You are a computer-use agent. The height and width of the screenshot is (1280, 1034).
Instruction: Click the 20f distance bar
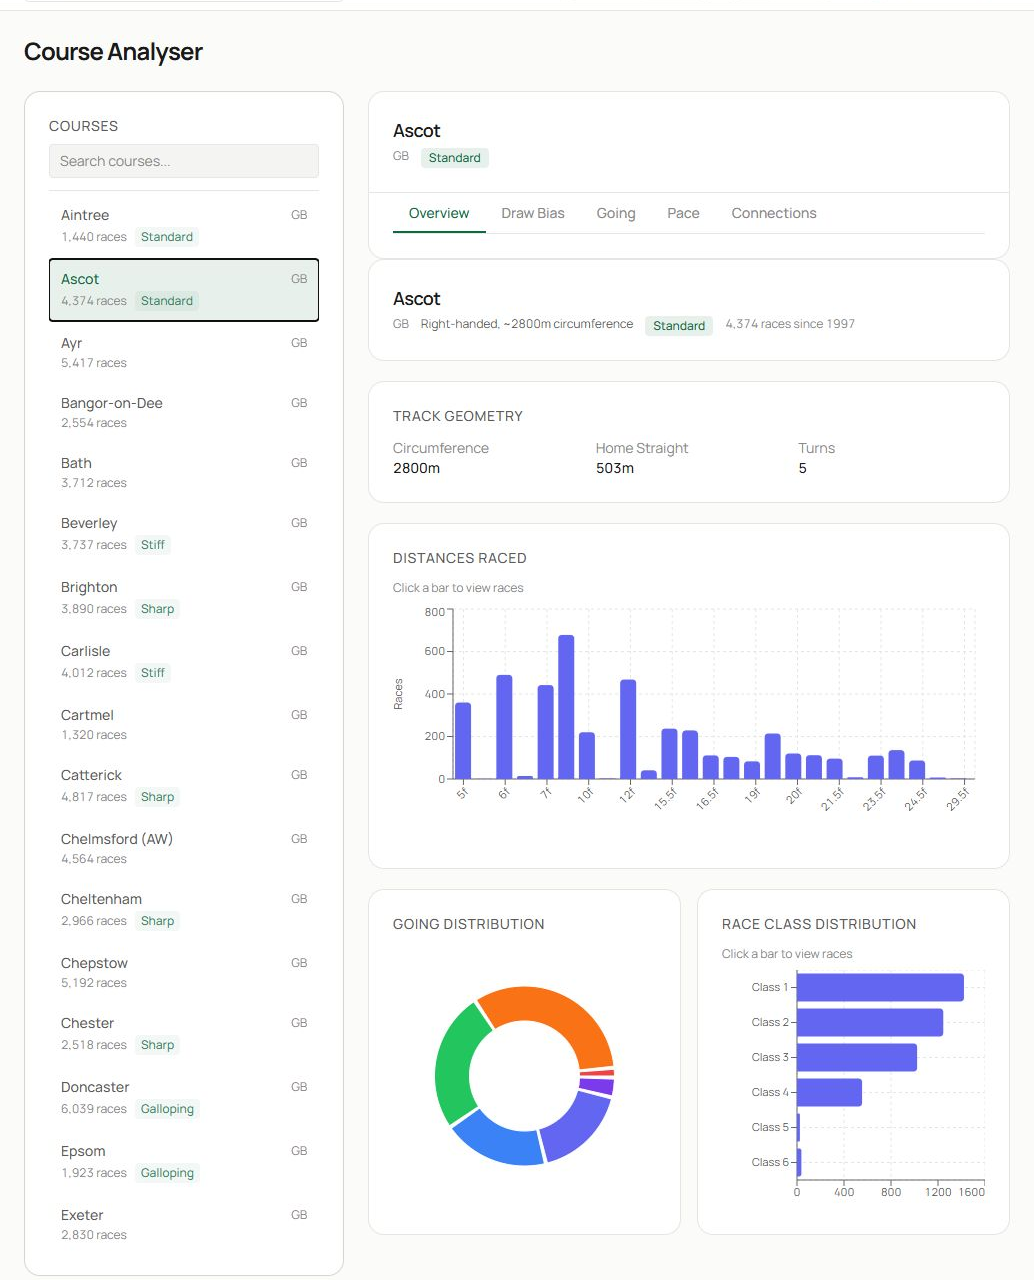pyautogui.click(x=793, y=766)
